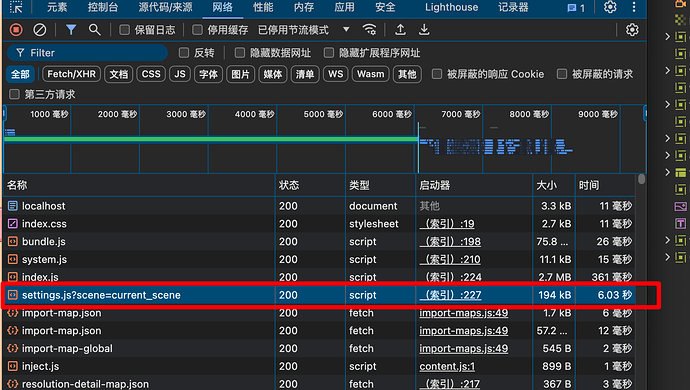
Task: Expand the first tree arrow in right panel
Action: coord(667,37)
